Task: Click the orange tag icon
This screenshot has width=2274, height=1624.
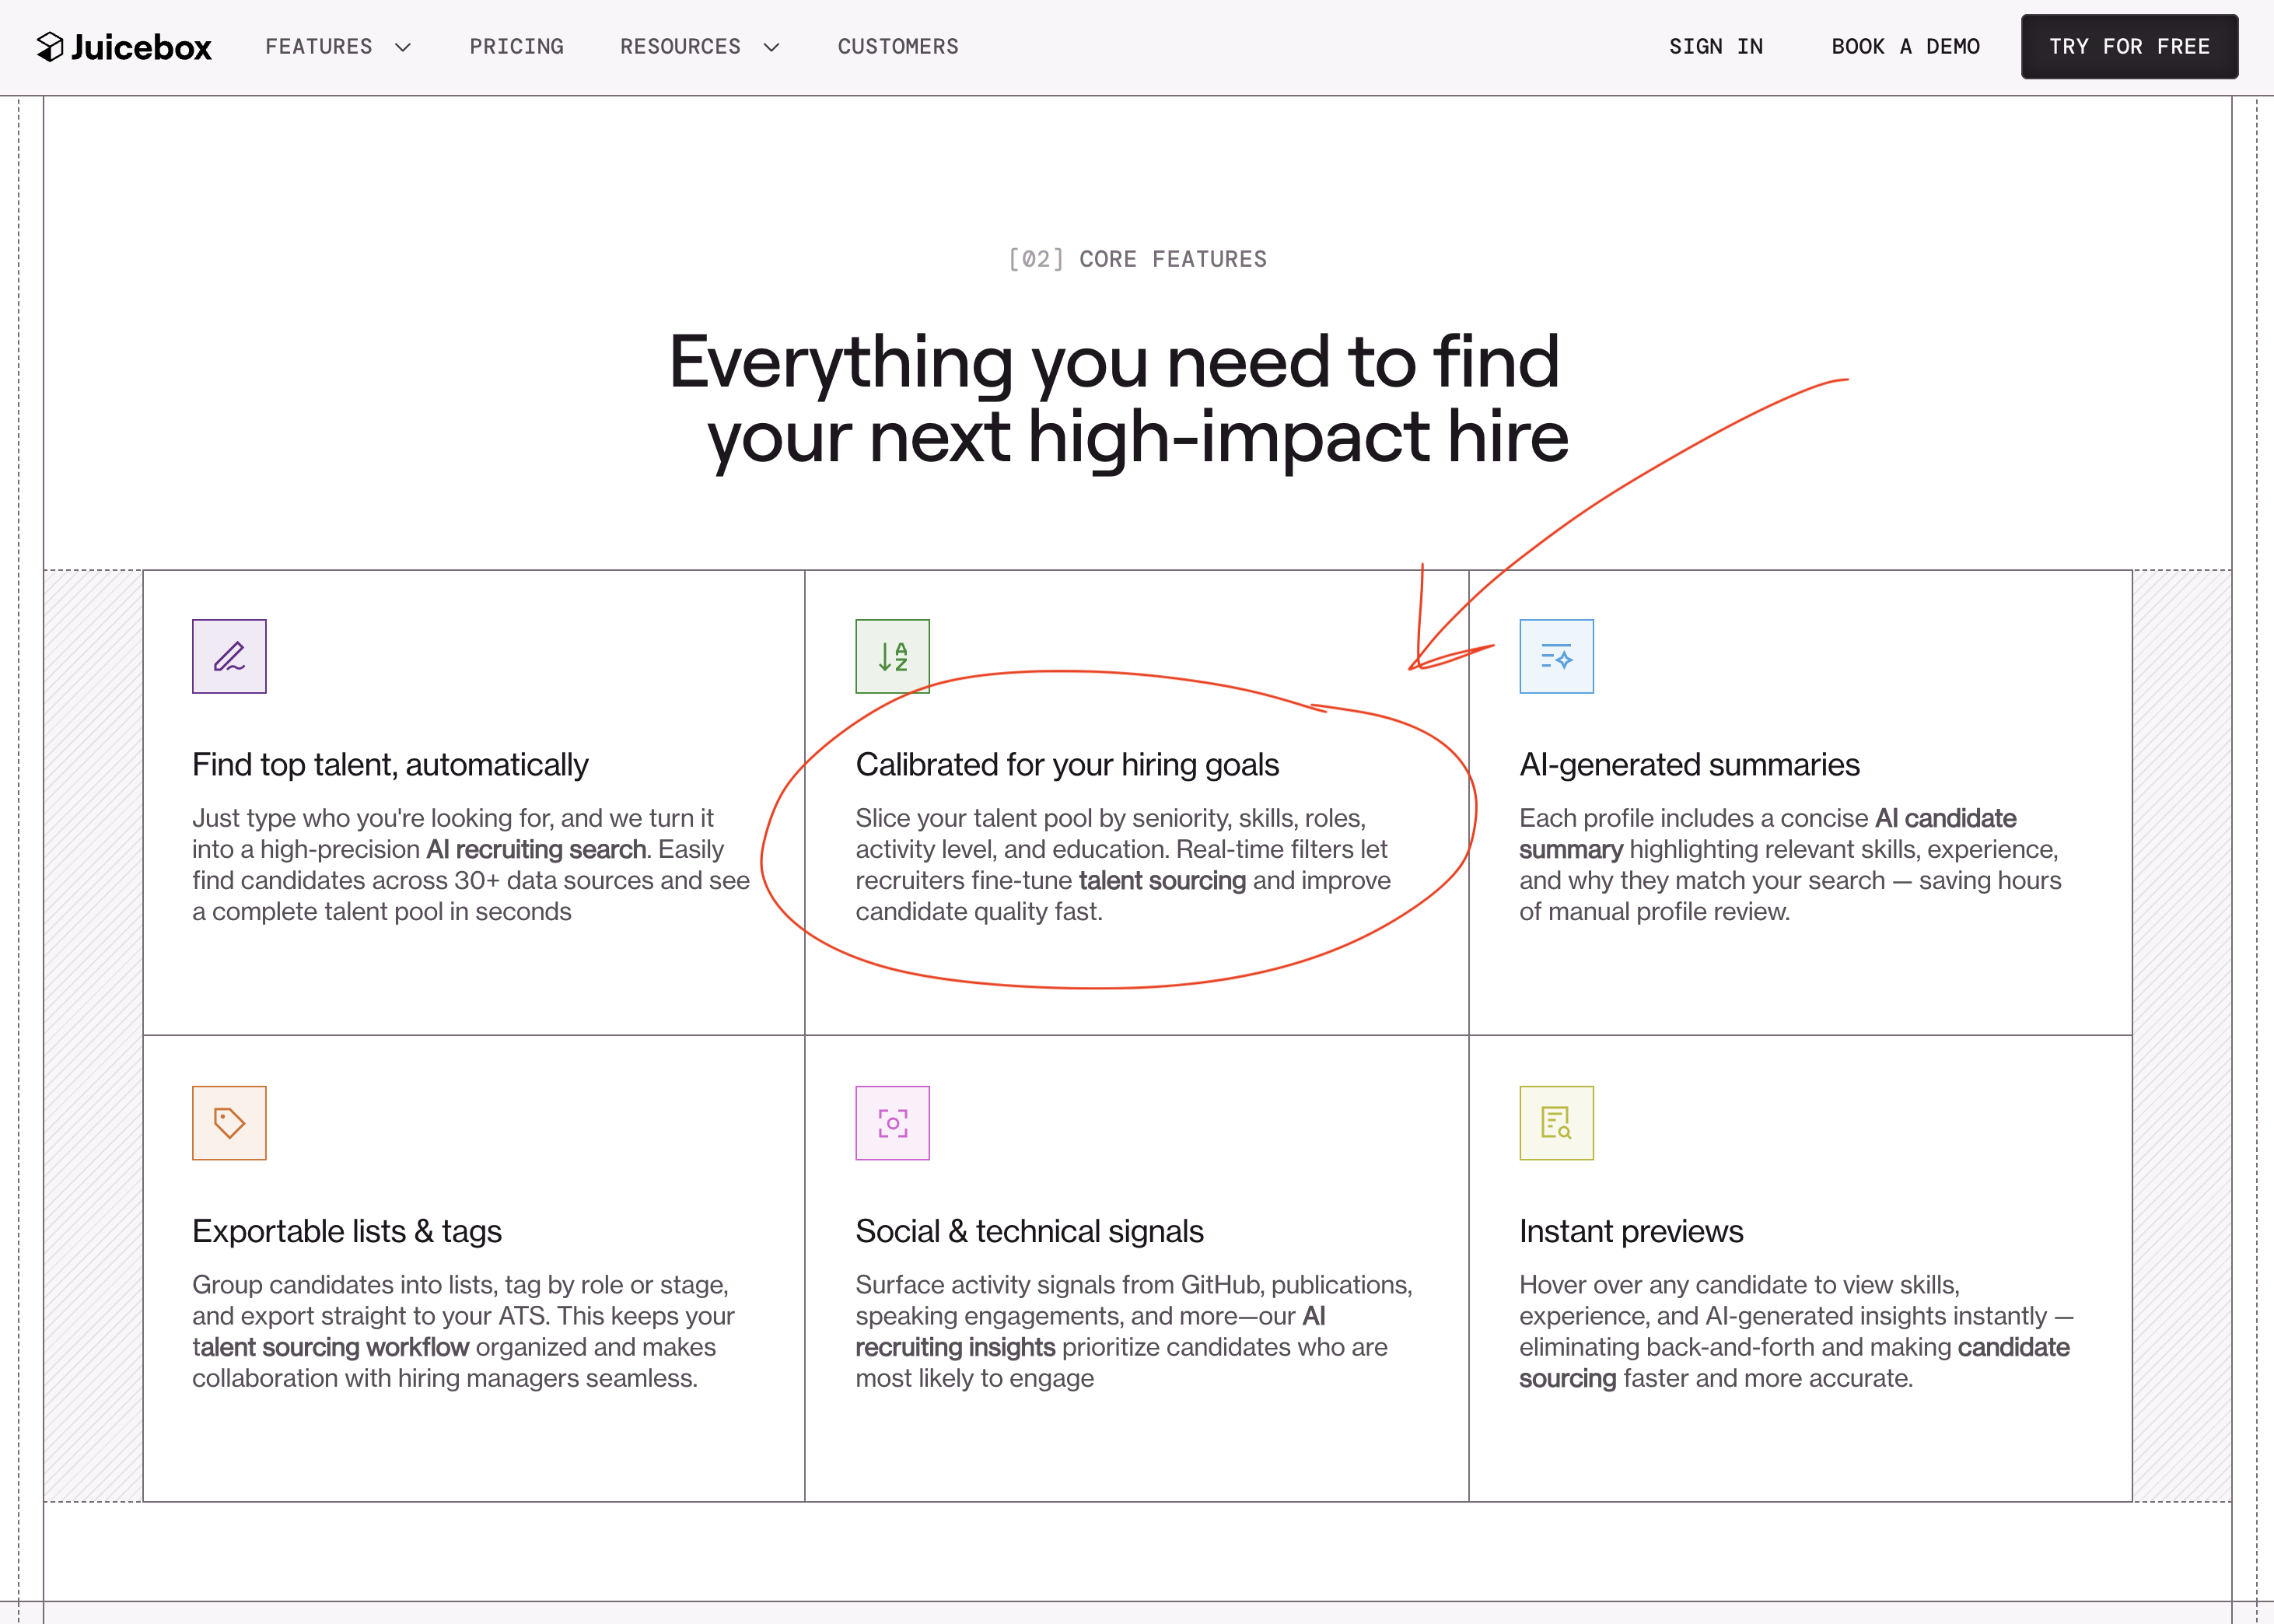Action: coord(229,1123)
